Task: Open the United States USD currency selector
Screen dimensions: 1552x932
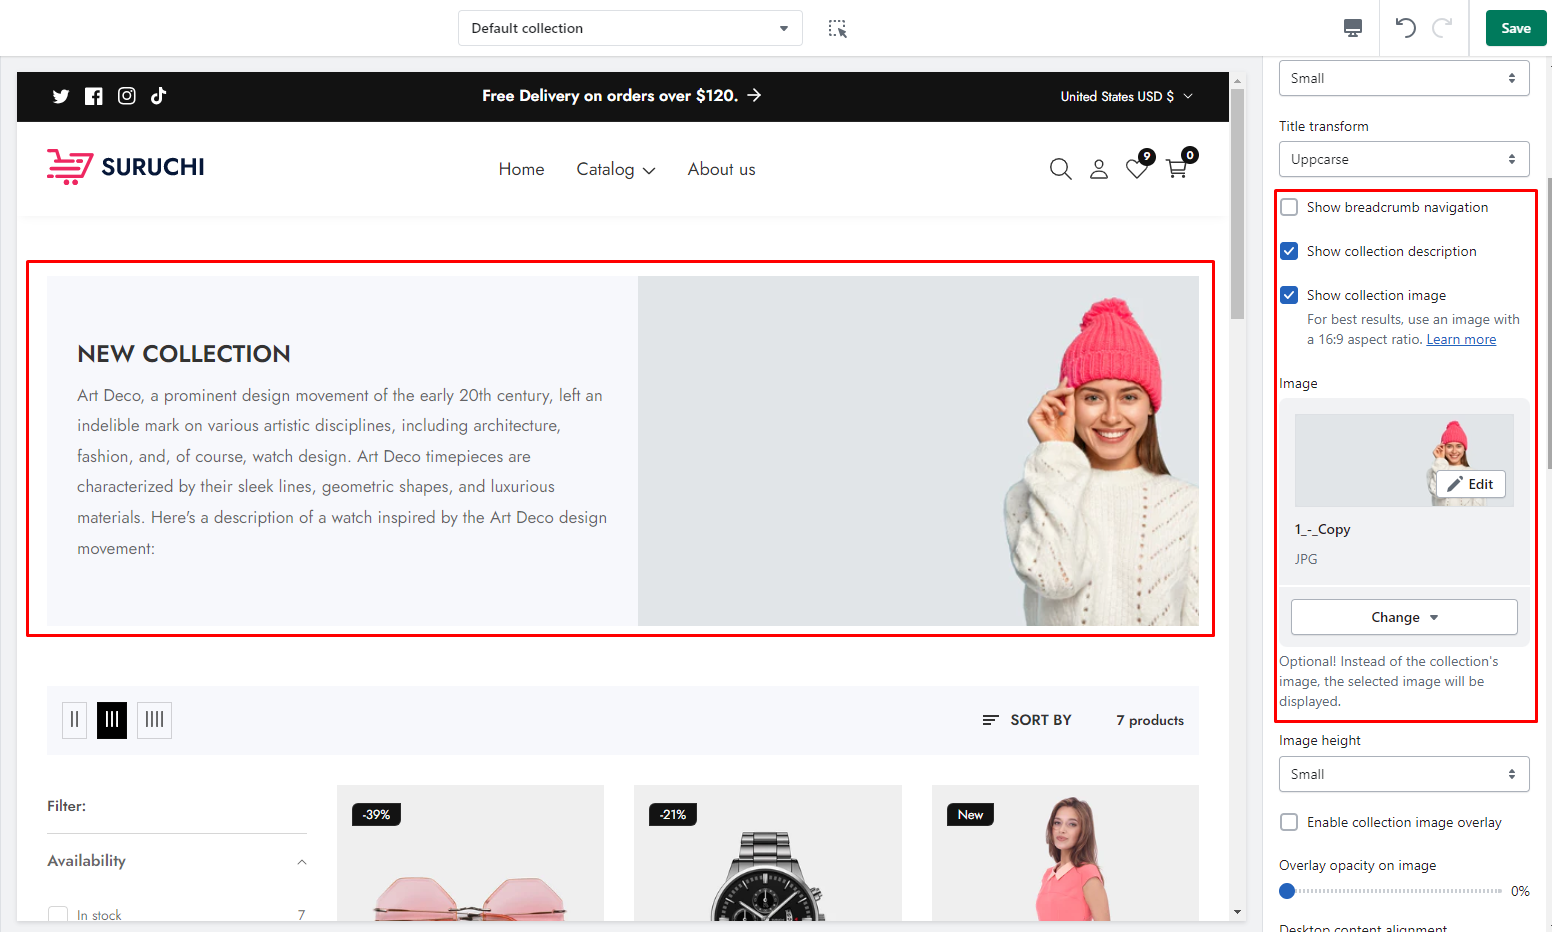Action: tap(1127, 96)
